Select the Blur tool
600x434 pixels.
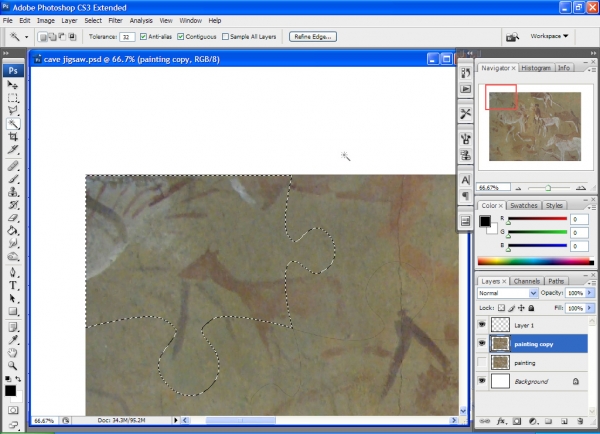coord(13,244)
